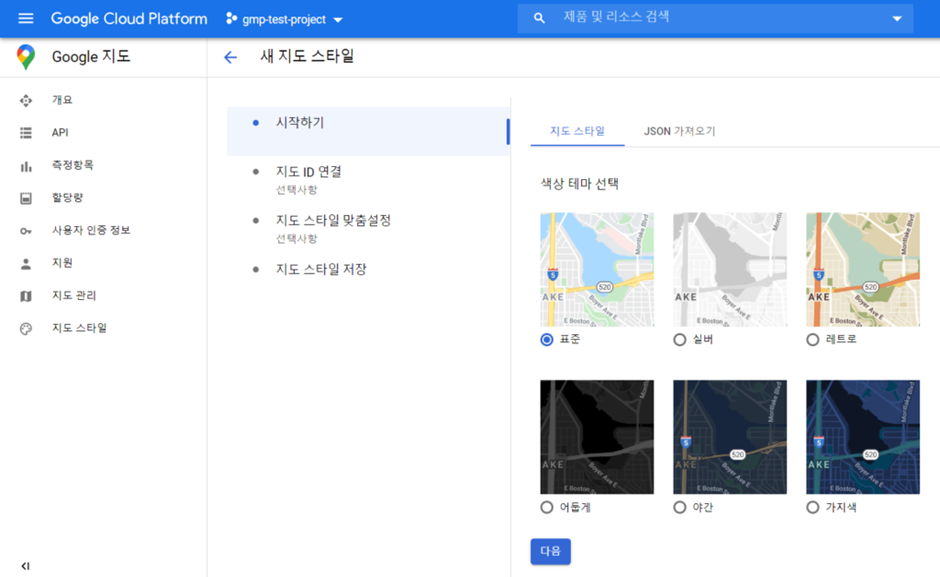940x577 pixels.
Task: Collapse the sidebar with the arrow icon
Action: (x=25, y=566)
